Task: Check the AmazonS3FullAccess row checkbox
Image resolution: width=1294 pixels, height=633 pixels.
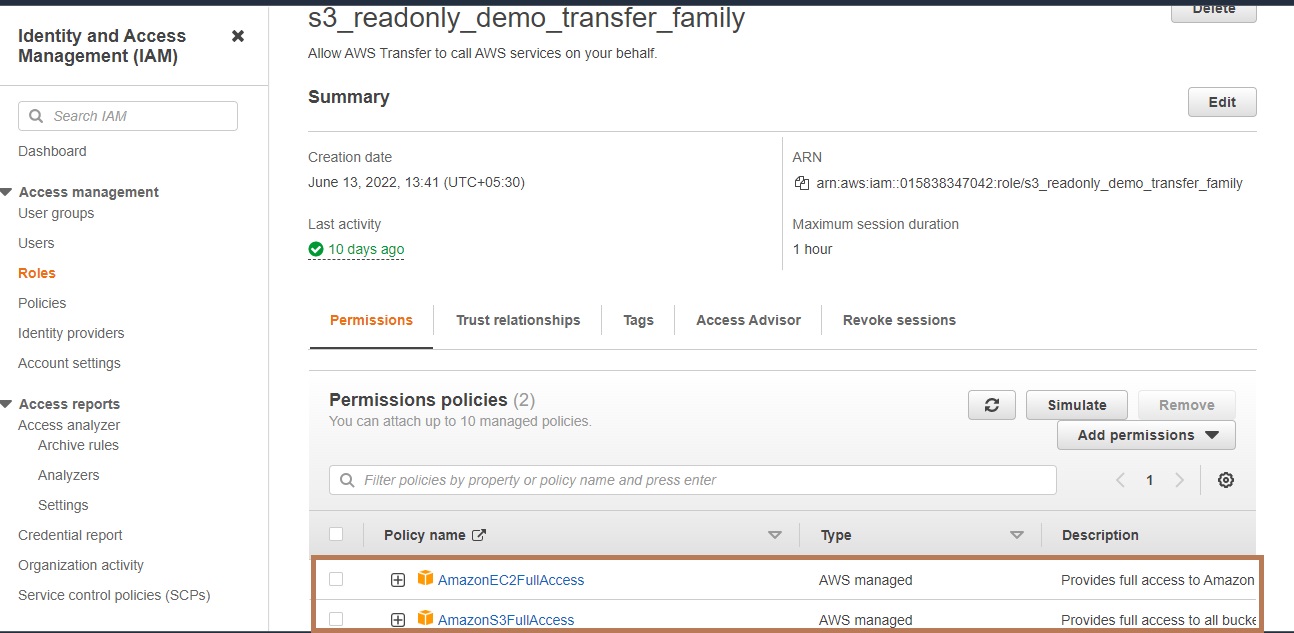Action: pos(336,619)
